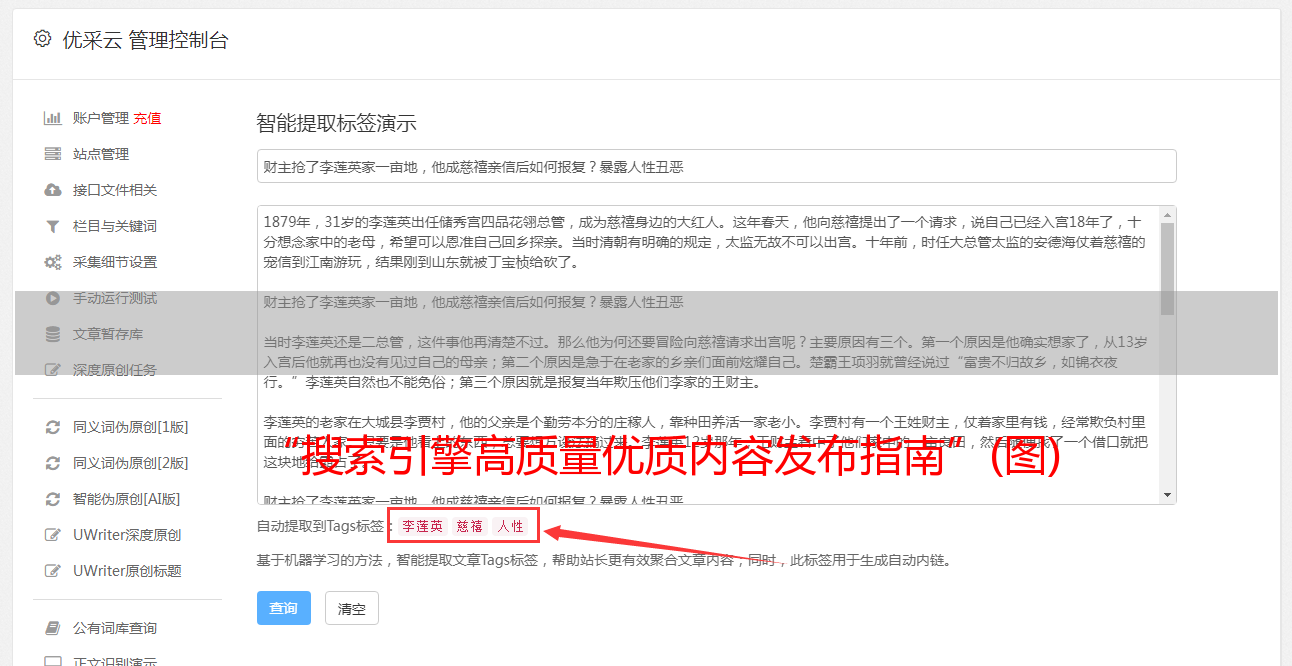Click the article title input field

click(716, 166)
